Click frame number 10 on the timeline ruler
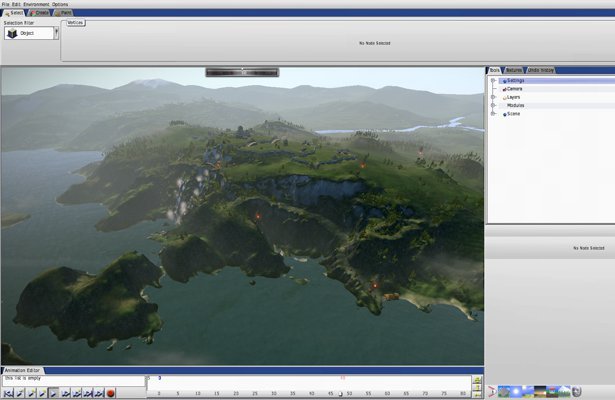Viewport: 615px width, 400px height. click(x=198, y=393)
